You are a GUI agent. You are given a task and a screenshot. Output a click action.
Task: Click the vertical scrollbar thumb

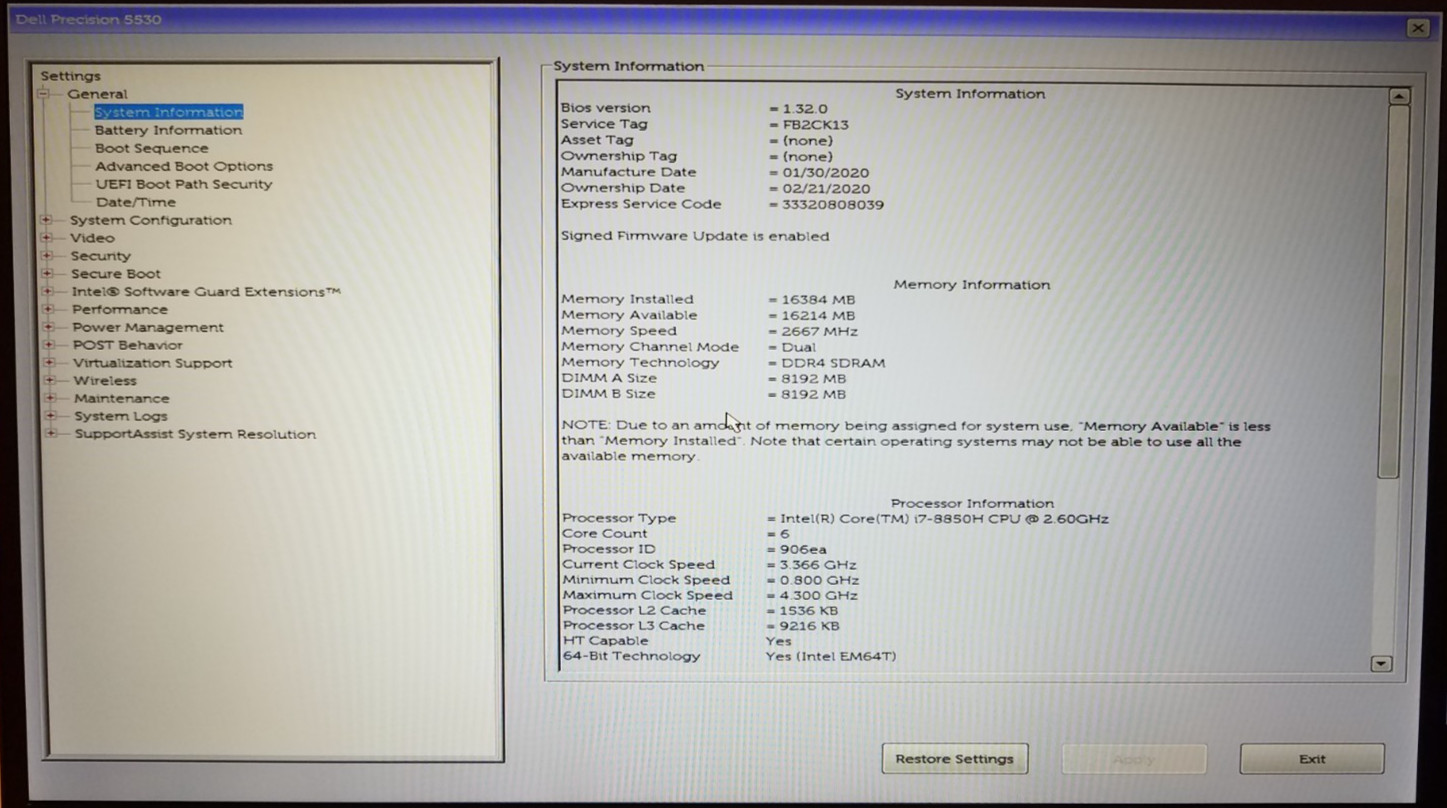[1394, 290]
